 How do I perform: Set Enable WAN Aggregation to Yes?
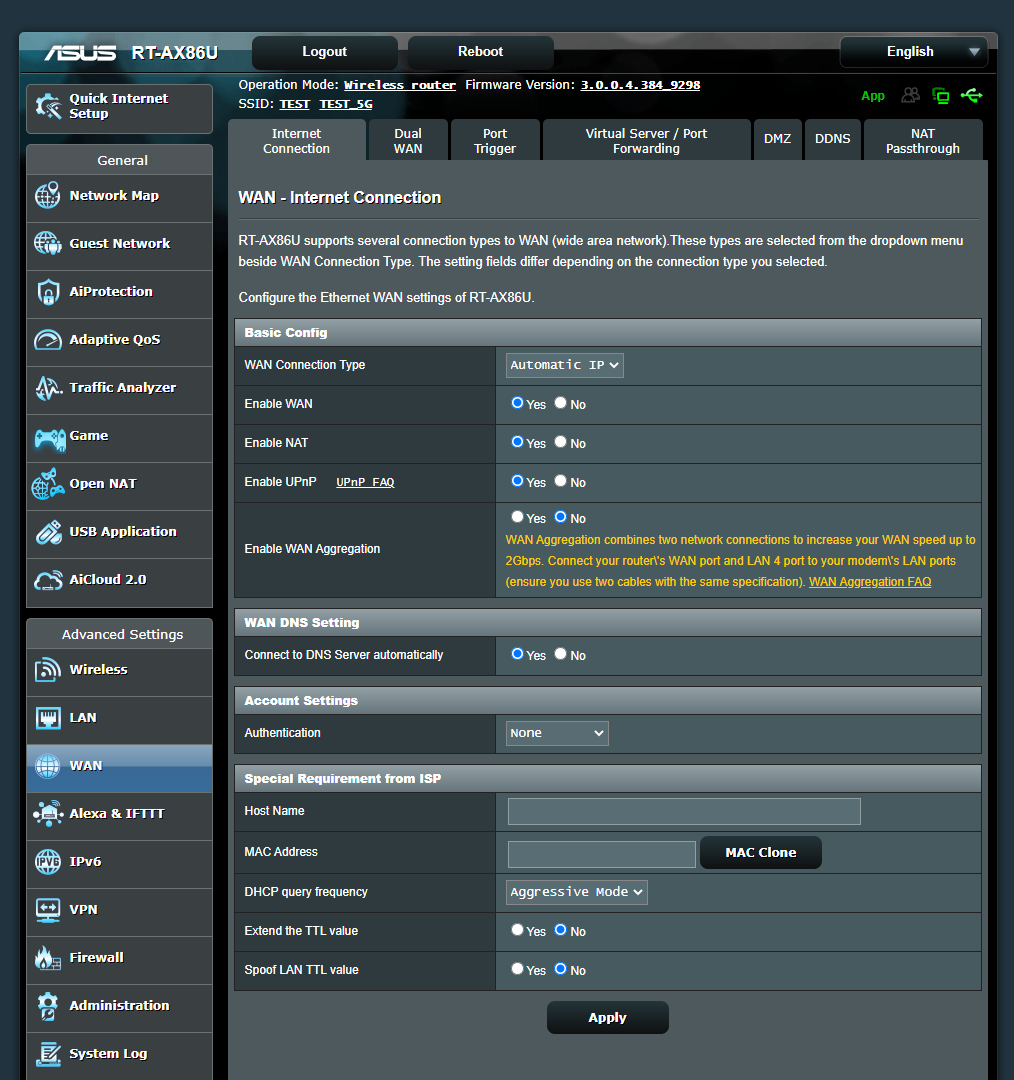tap(517, 517)
